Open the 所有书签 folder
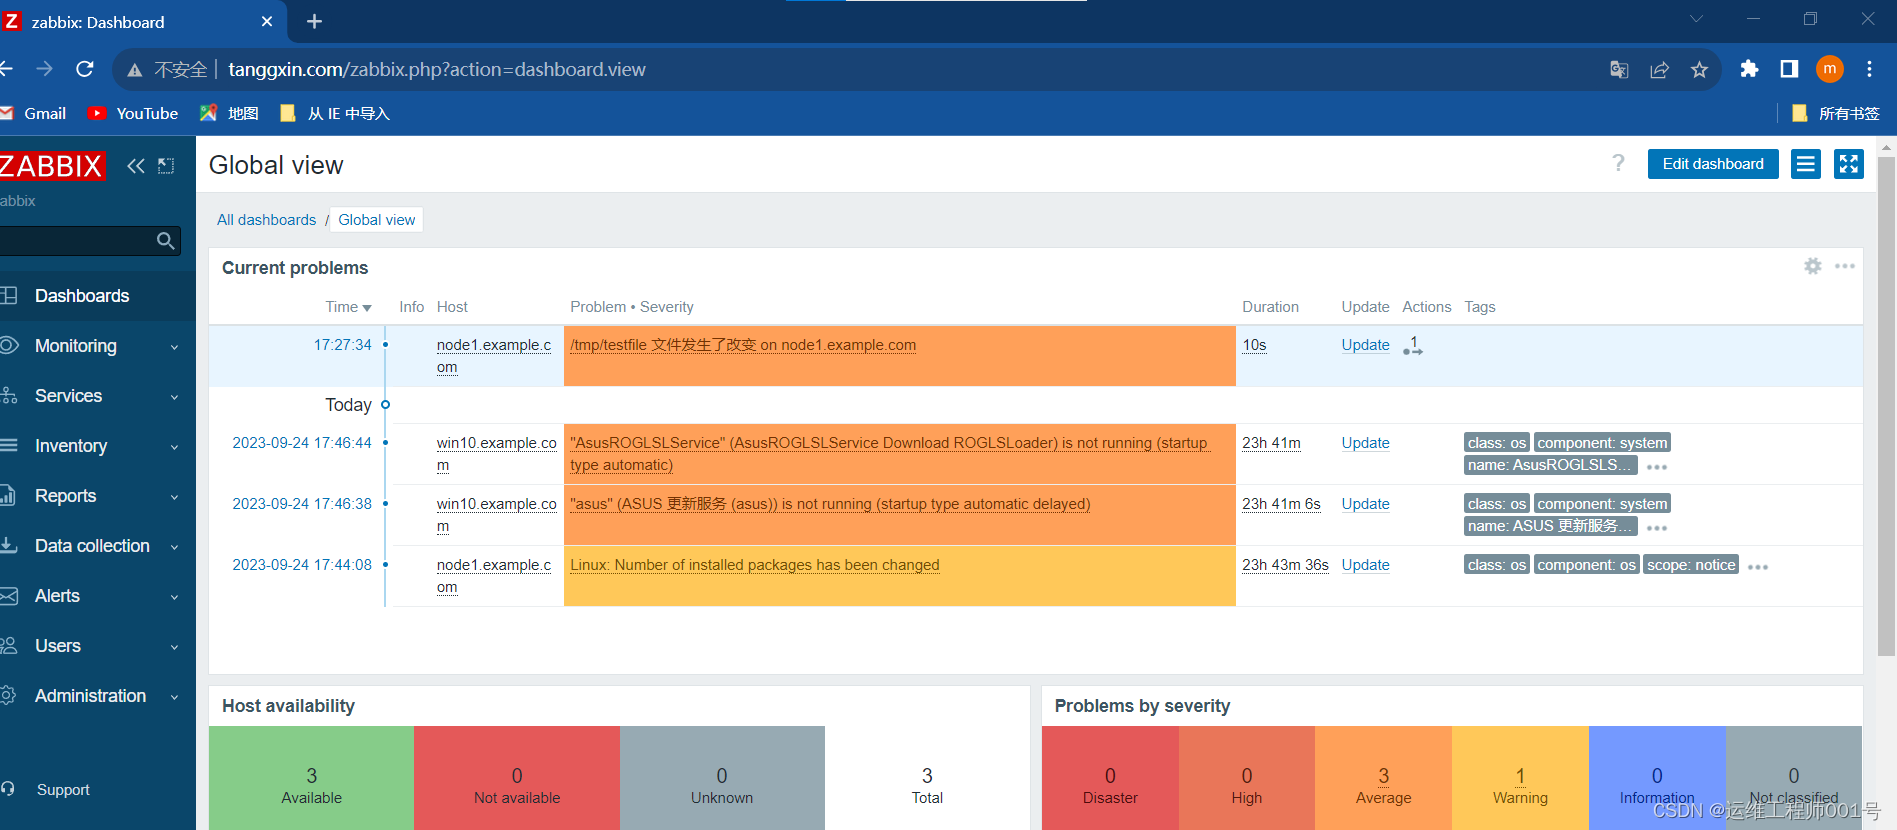The image size is (1897, 830). coord(1836,113)
